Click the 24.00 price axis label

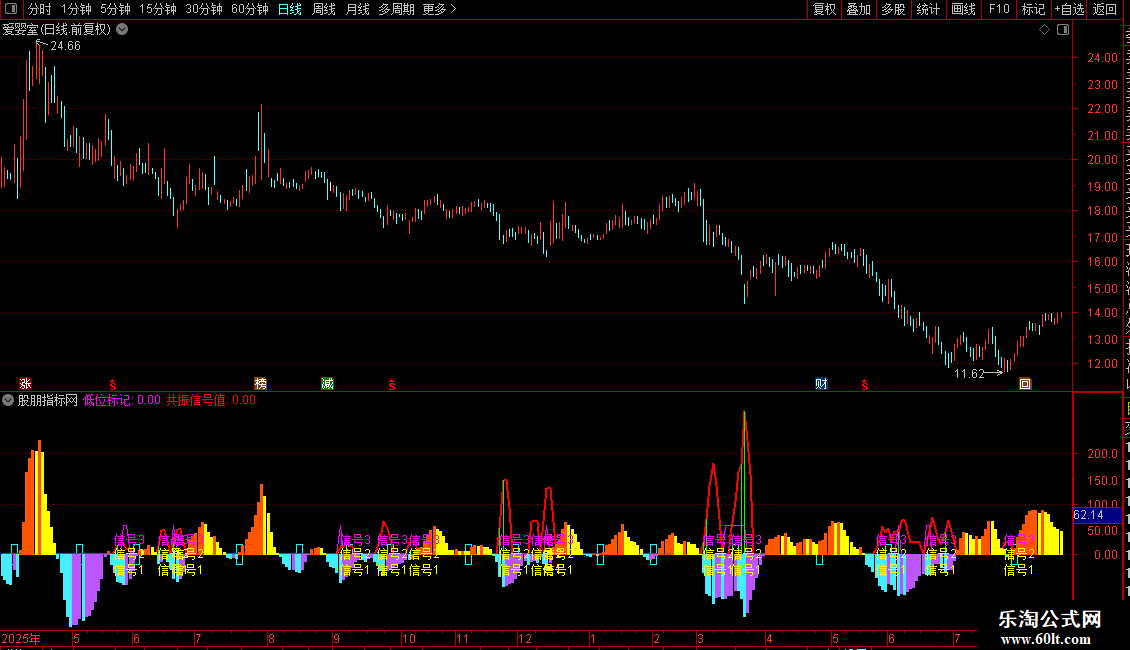click(x=1103, y=58)
